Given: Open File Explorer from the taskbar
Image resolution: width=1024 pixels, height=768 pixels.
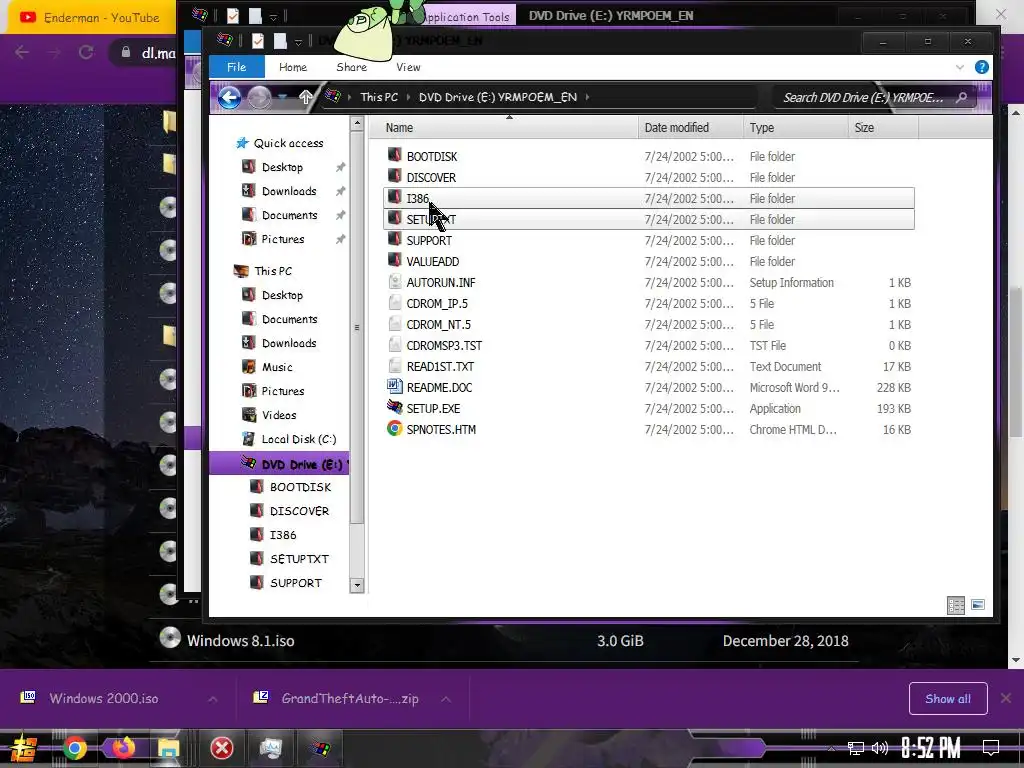Looking at the screenshot, I should [x=168, y=748].
